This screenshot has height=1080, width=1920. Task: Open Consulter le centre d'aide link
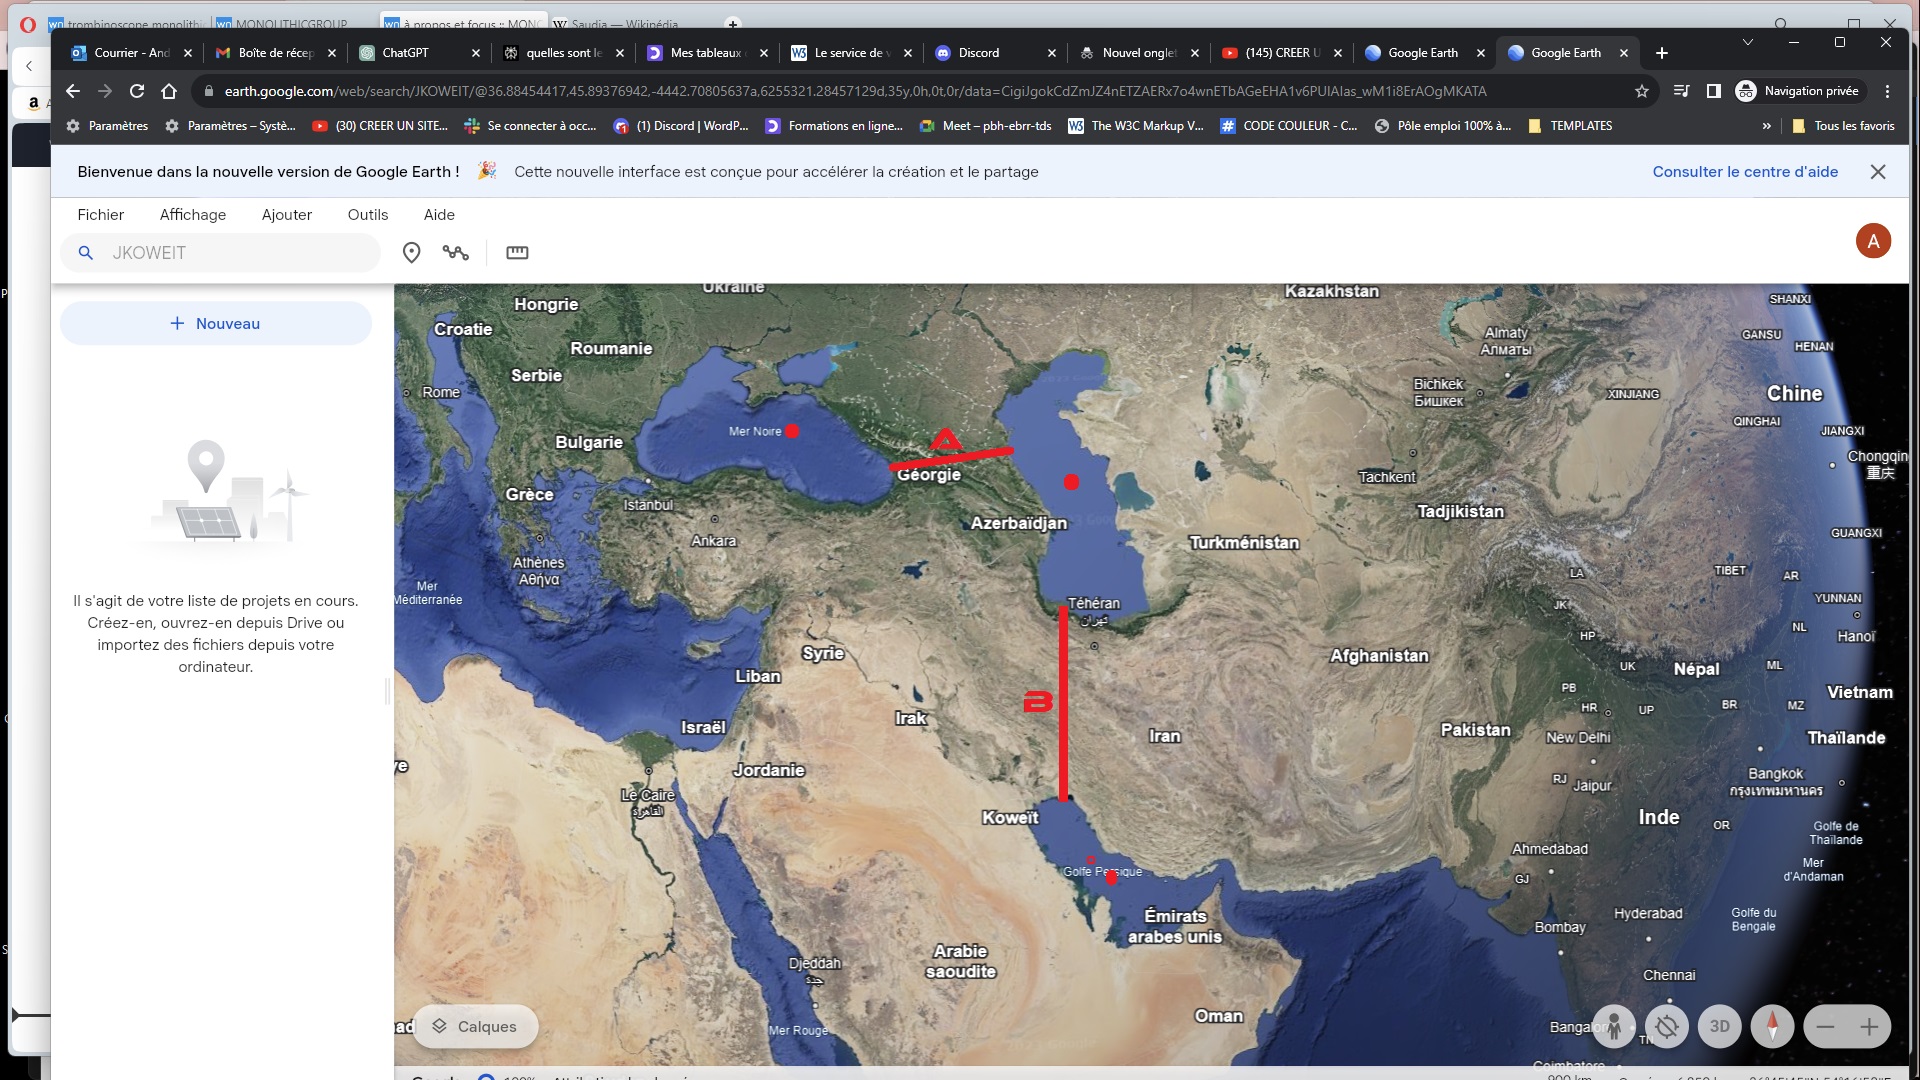click(x=1745, y=172)
